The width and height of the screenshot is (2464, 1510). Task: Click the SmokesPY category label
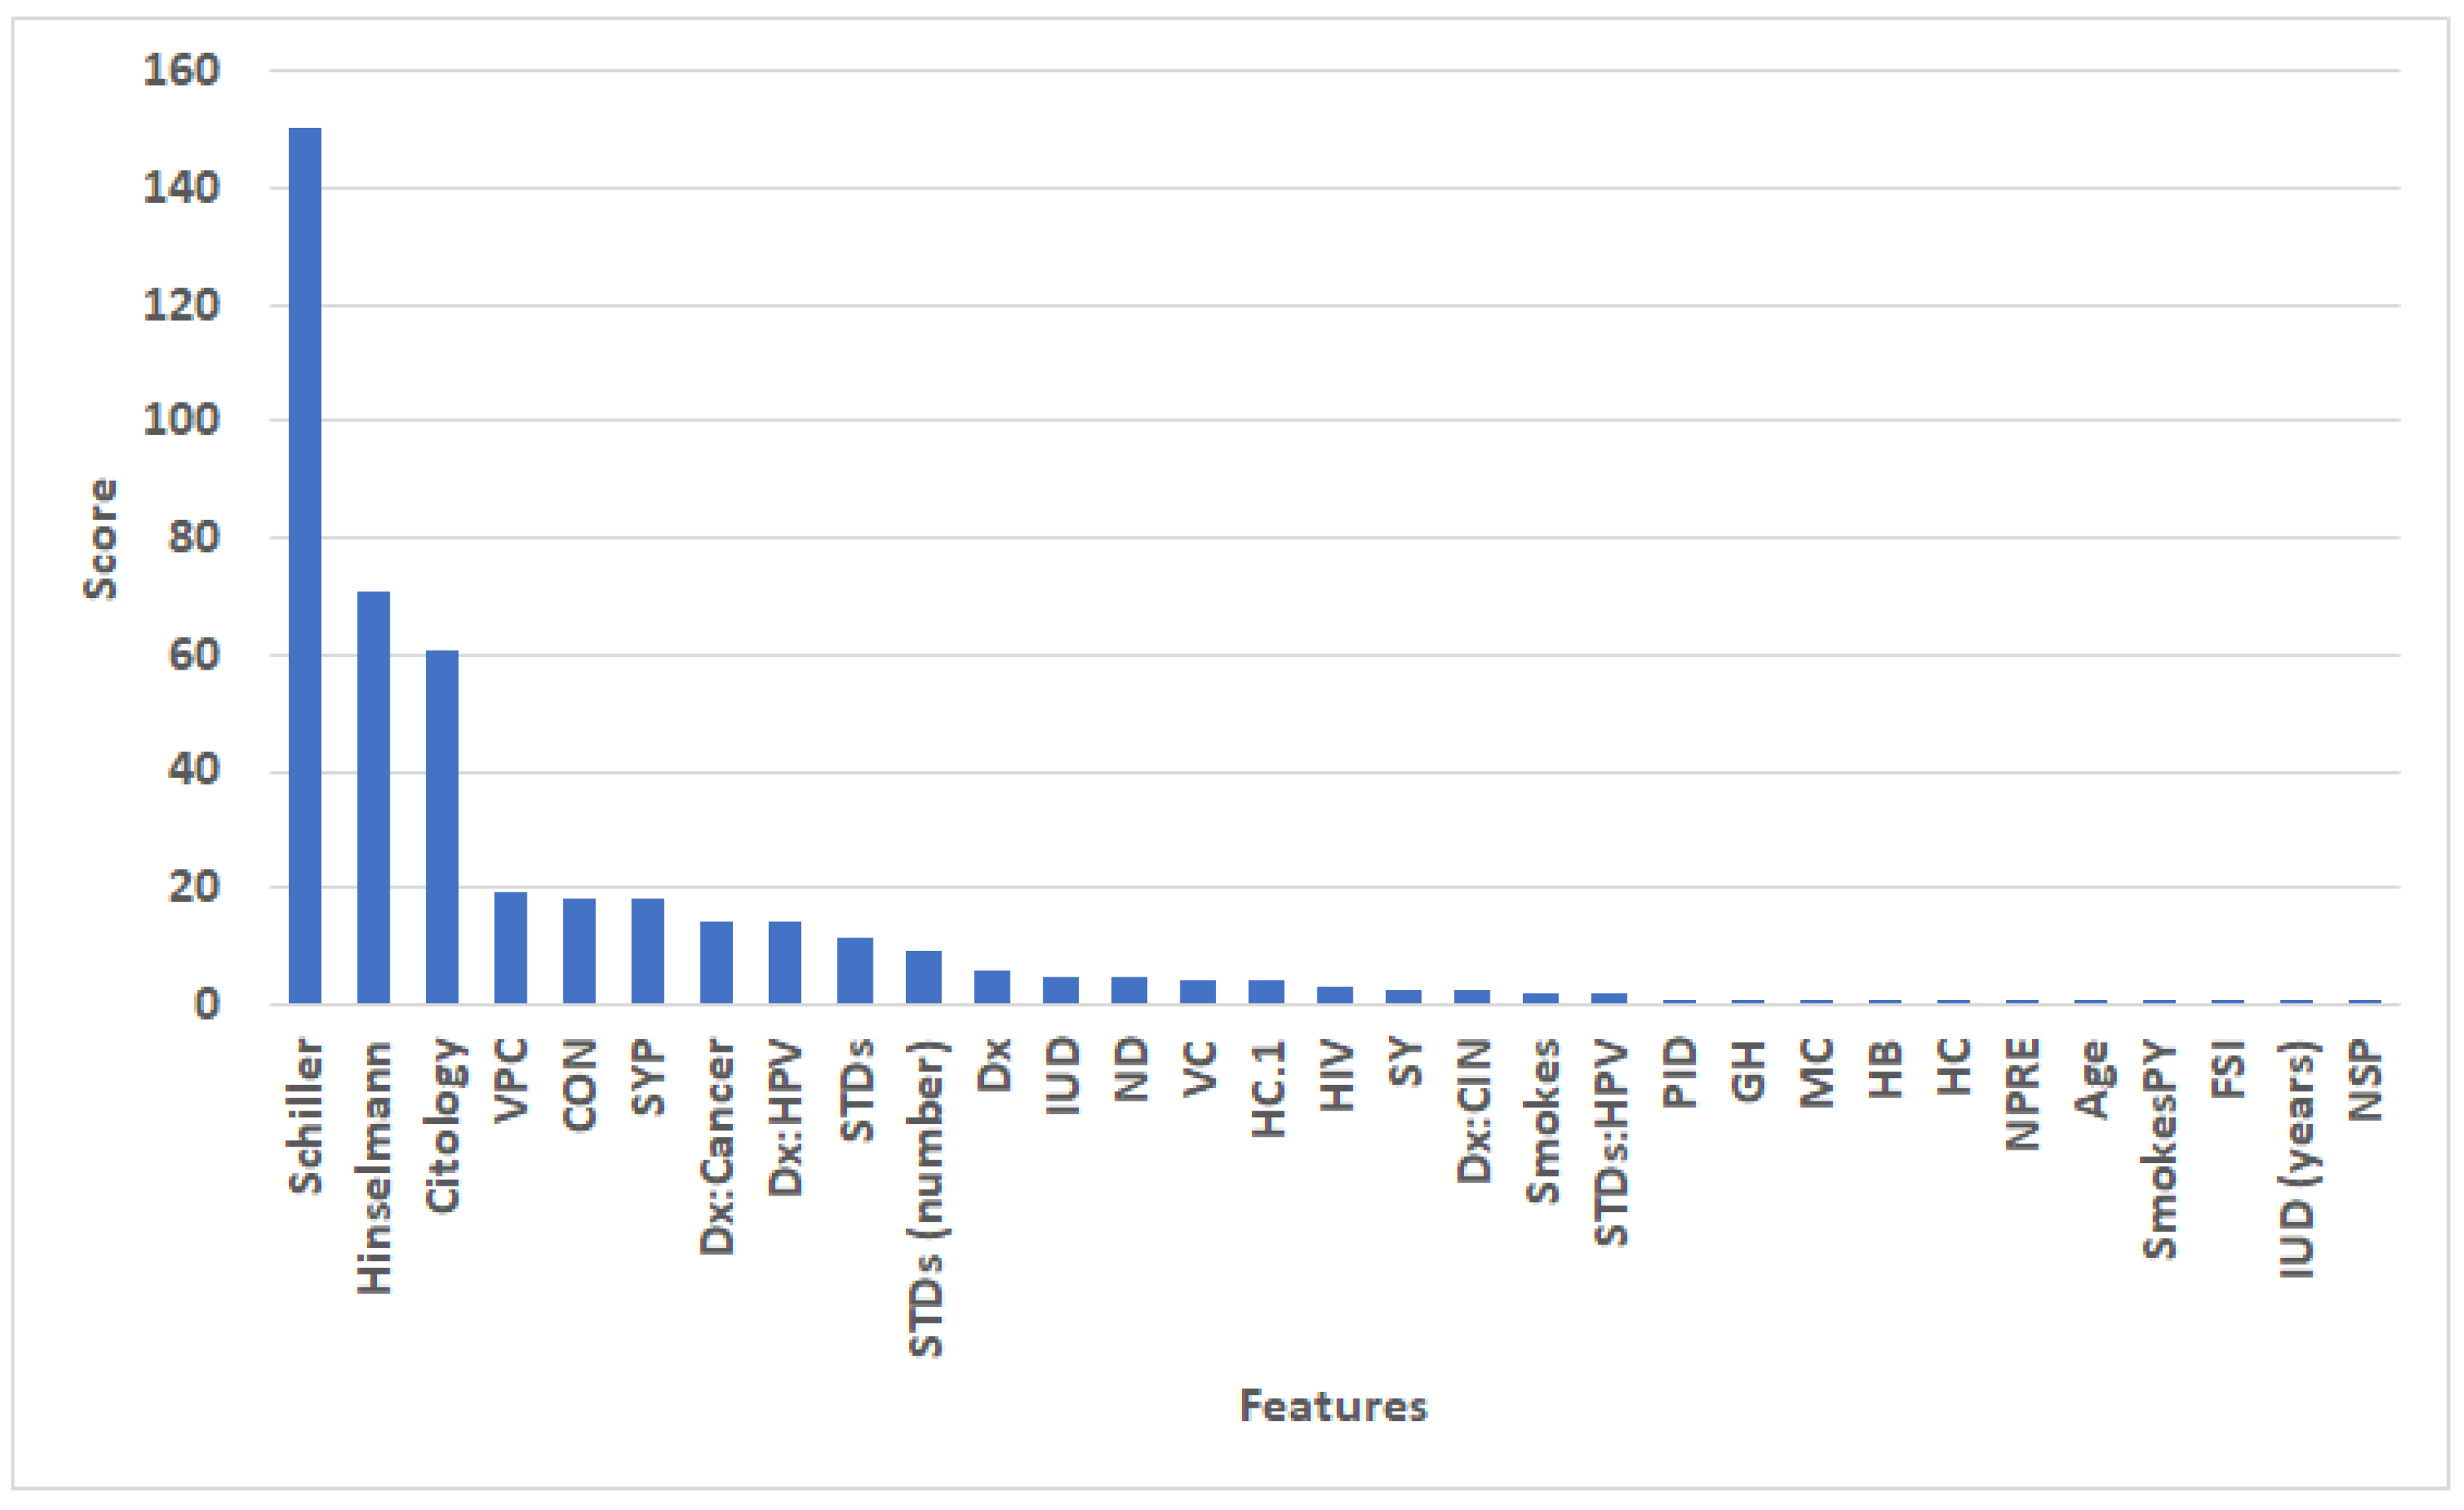2160,1150
